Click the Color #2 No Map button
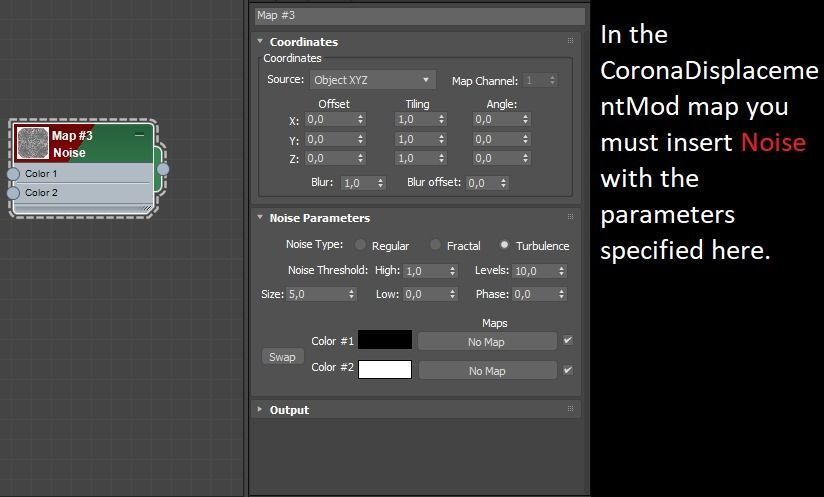This screenshot has height=497, width=824. coord(487,370)
